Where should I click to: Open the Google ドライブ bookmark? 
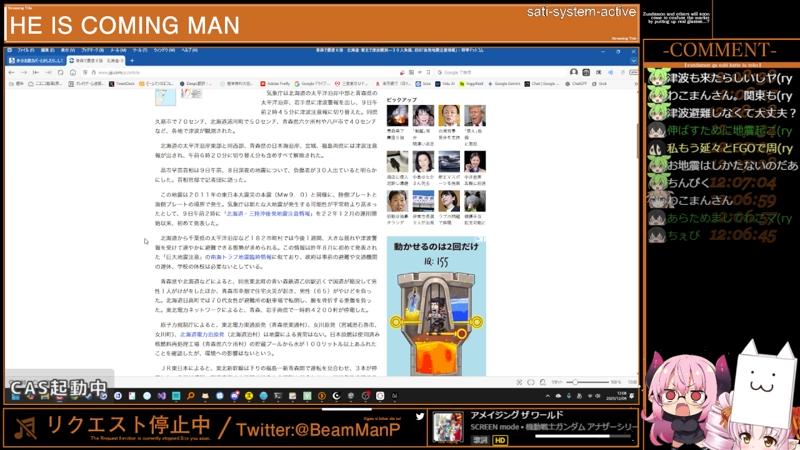pos(312,84)
